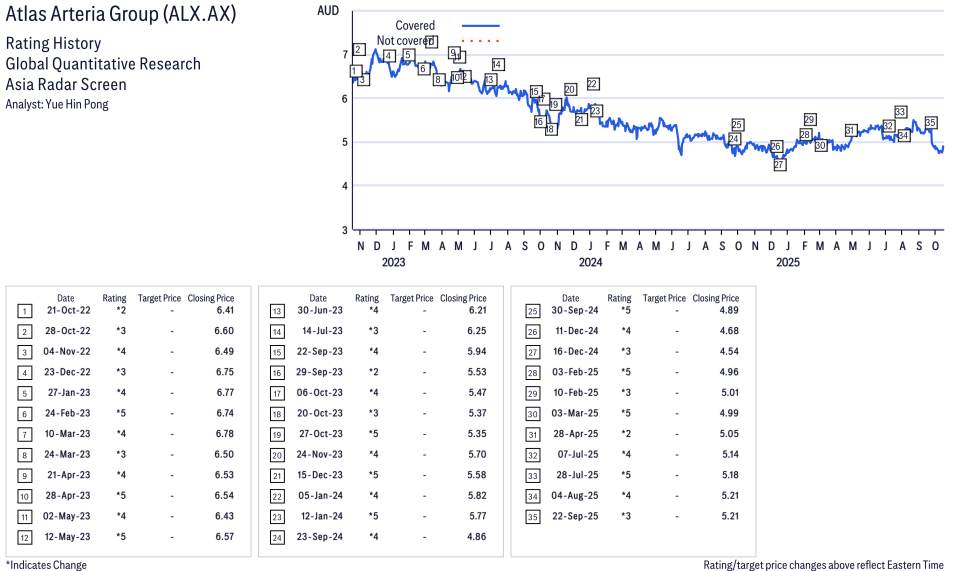Click chart marker 22 in early 2024
This screenshot has width=955, height=571.
(593, 84)
